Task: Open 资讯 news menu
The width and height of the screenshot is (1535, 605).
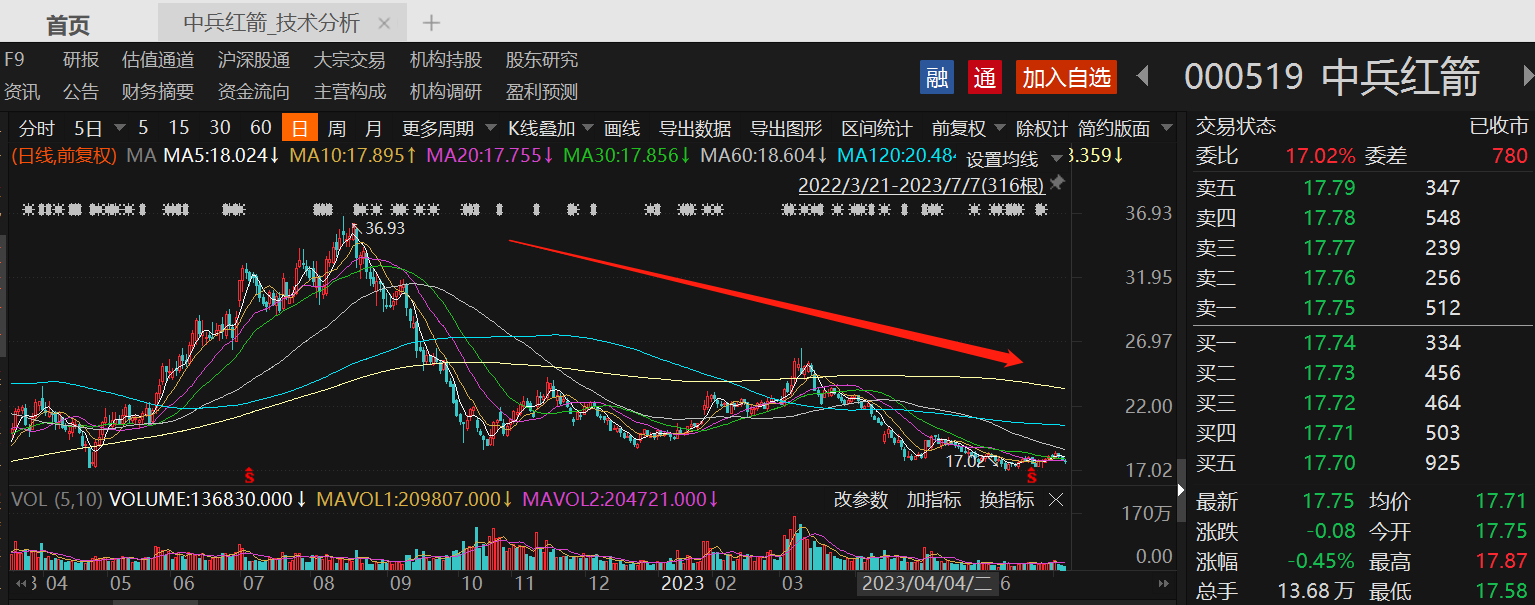Action: pos(22,92)
